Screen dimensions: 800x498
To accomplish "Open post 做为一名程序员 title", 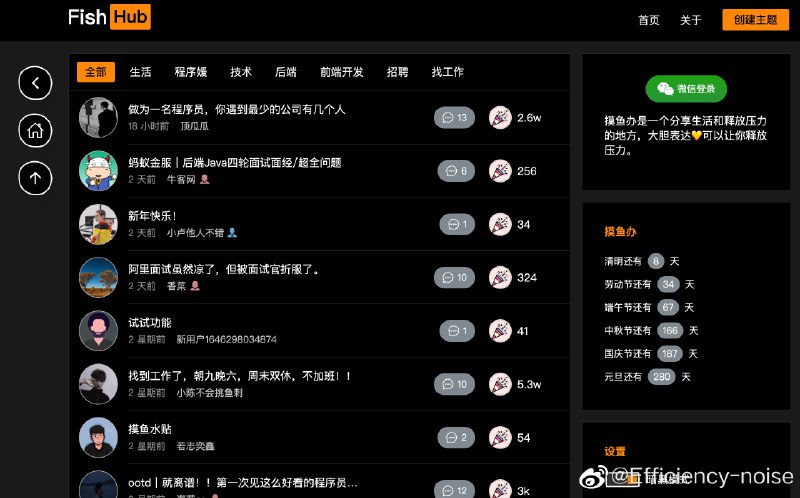I will (237, 109).
